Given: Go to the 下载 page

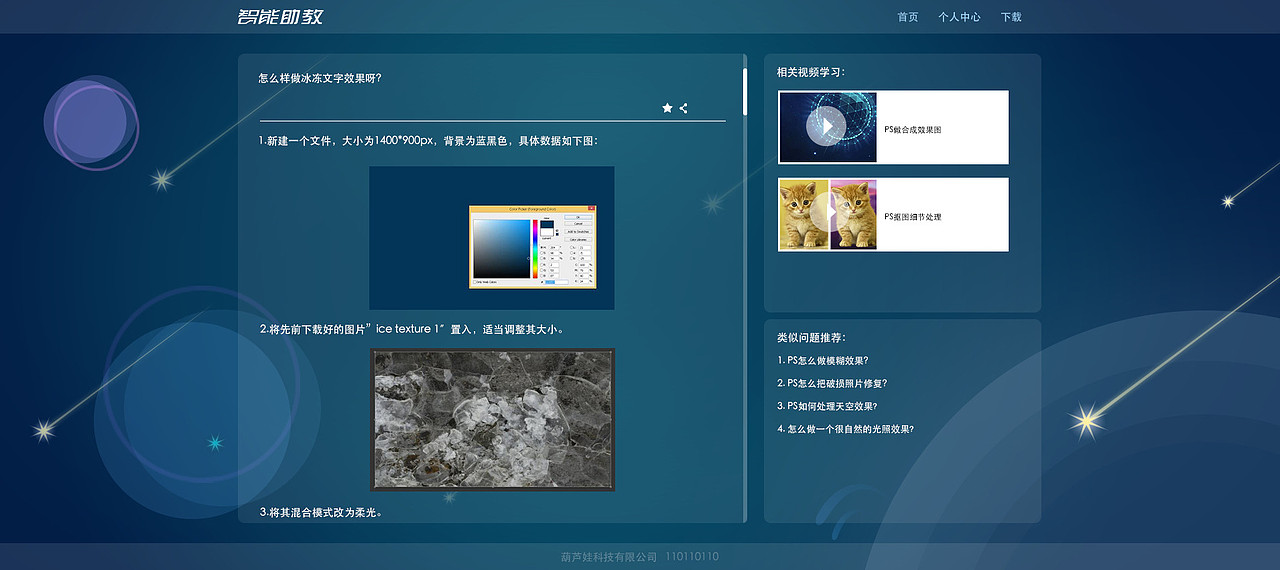Looking at the screenshot, I should (x=1011, y=17).
